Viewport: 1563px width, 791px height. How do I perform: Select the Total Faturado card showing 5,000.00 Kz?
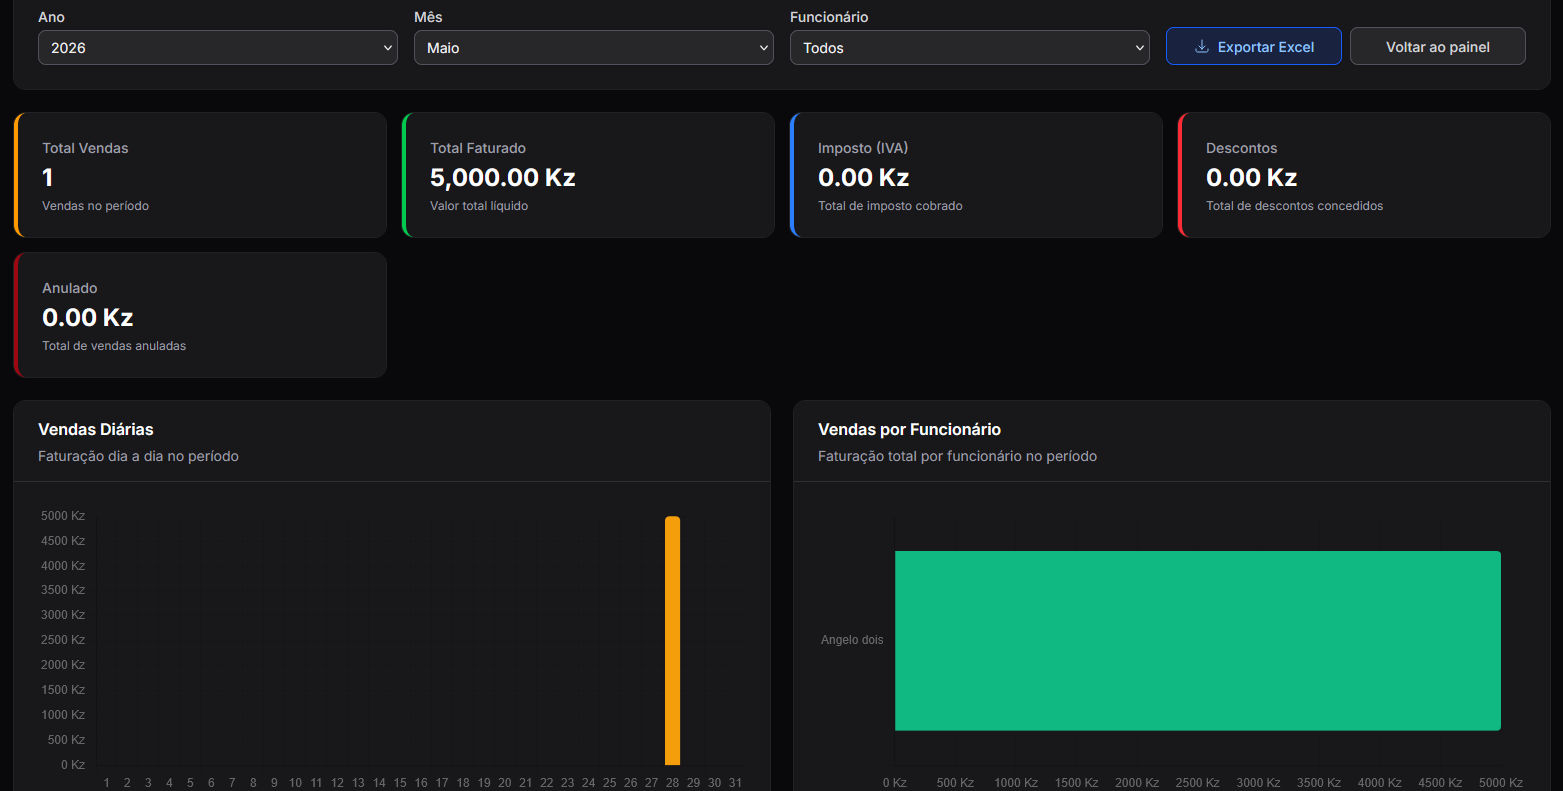pos(588,175)
